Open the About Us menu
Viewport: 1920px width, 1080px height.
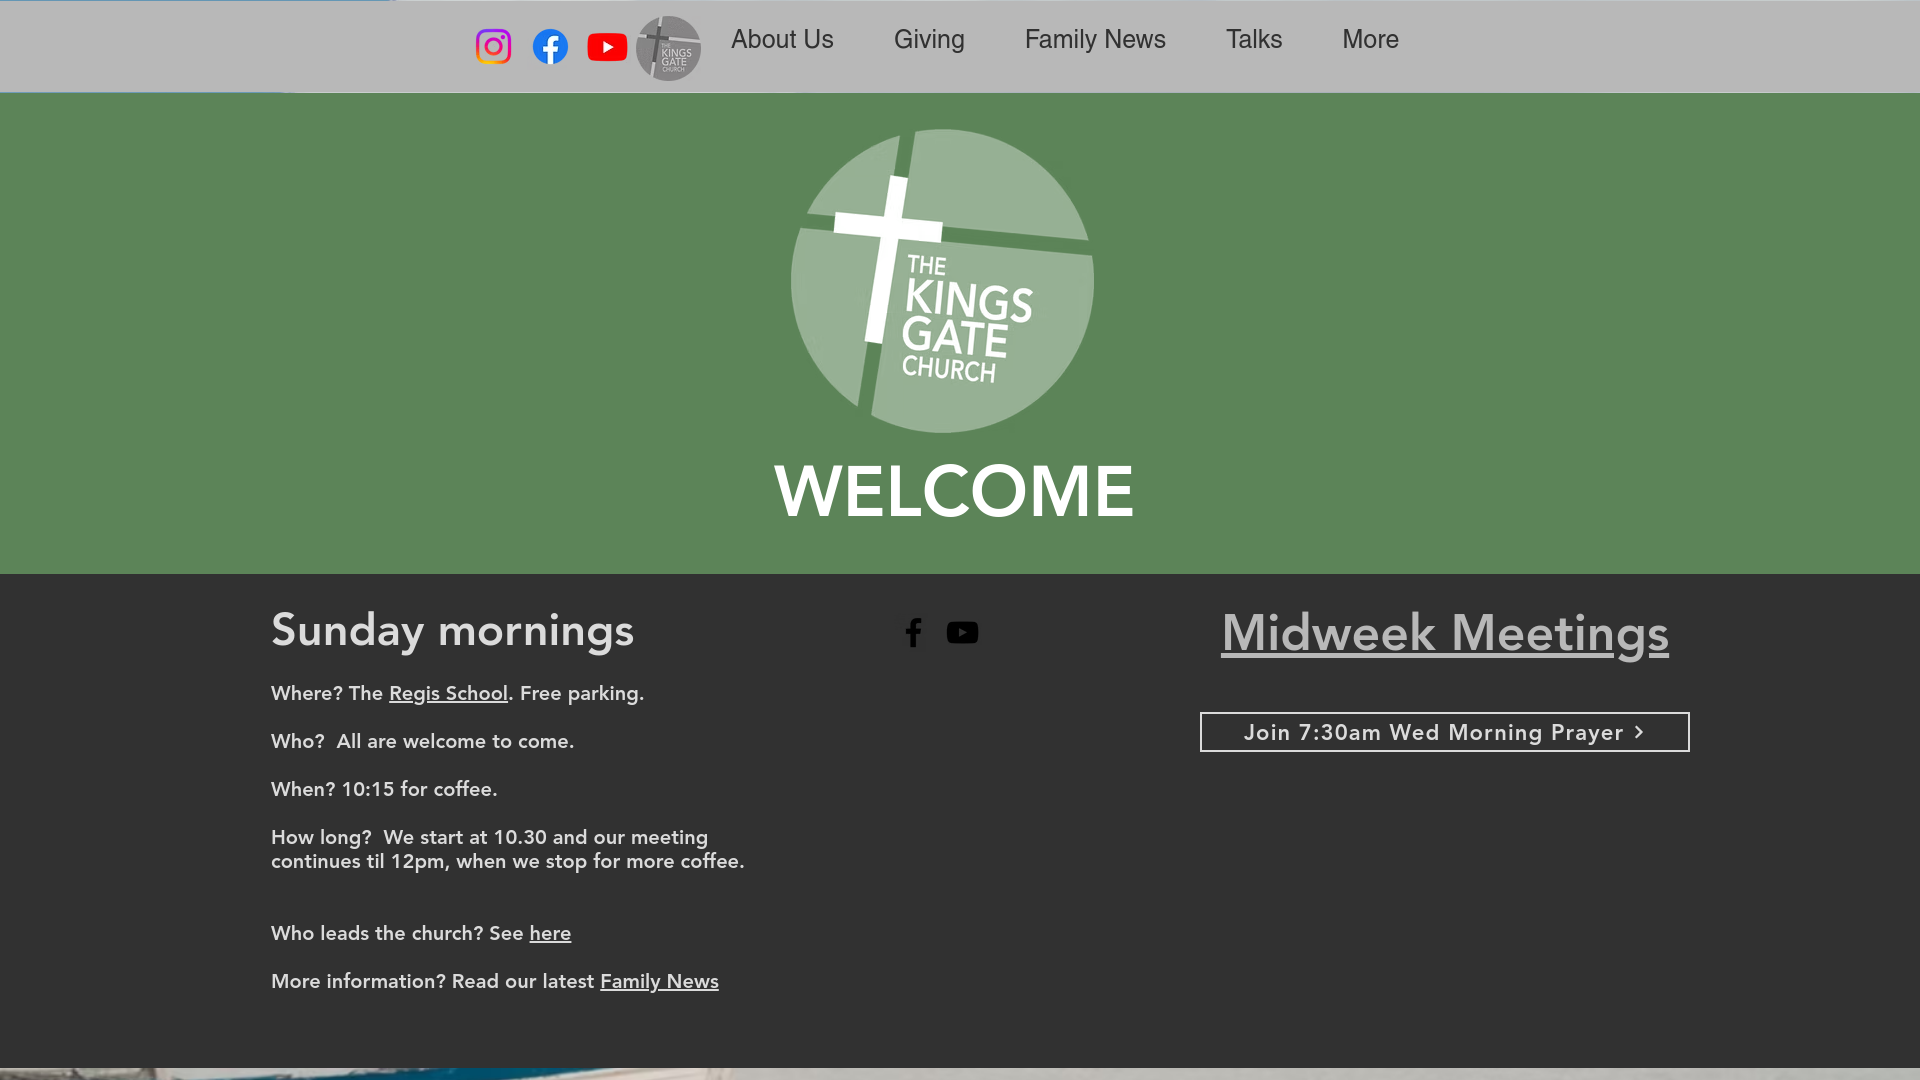click(x=782, y=40)
